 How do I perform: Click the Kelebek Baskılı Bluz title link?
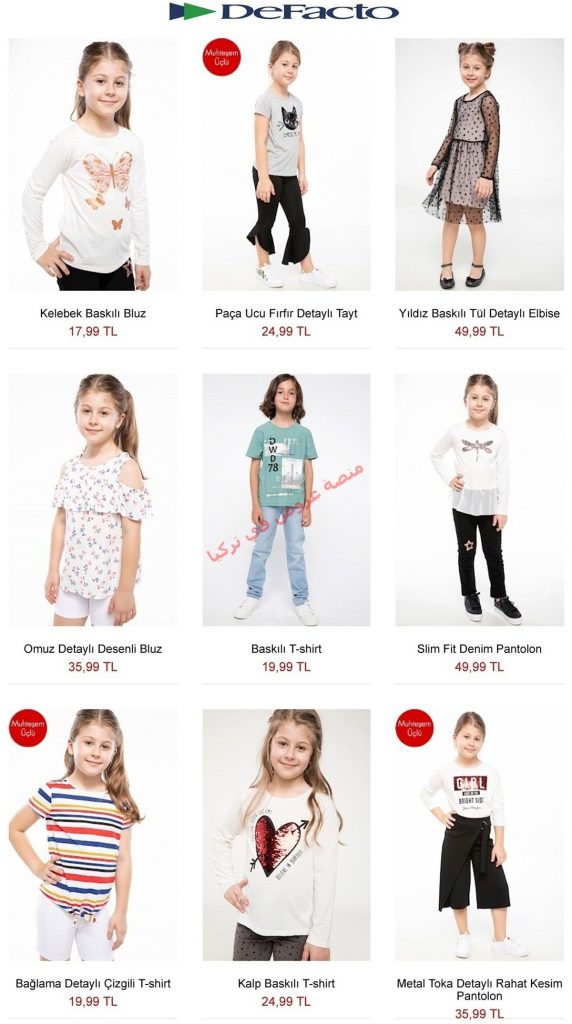click(93, 313)
